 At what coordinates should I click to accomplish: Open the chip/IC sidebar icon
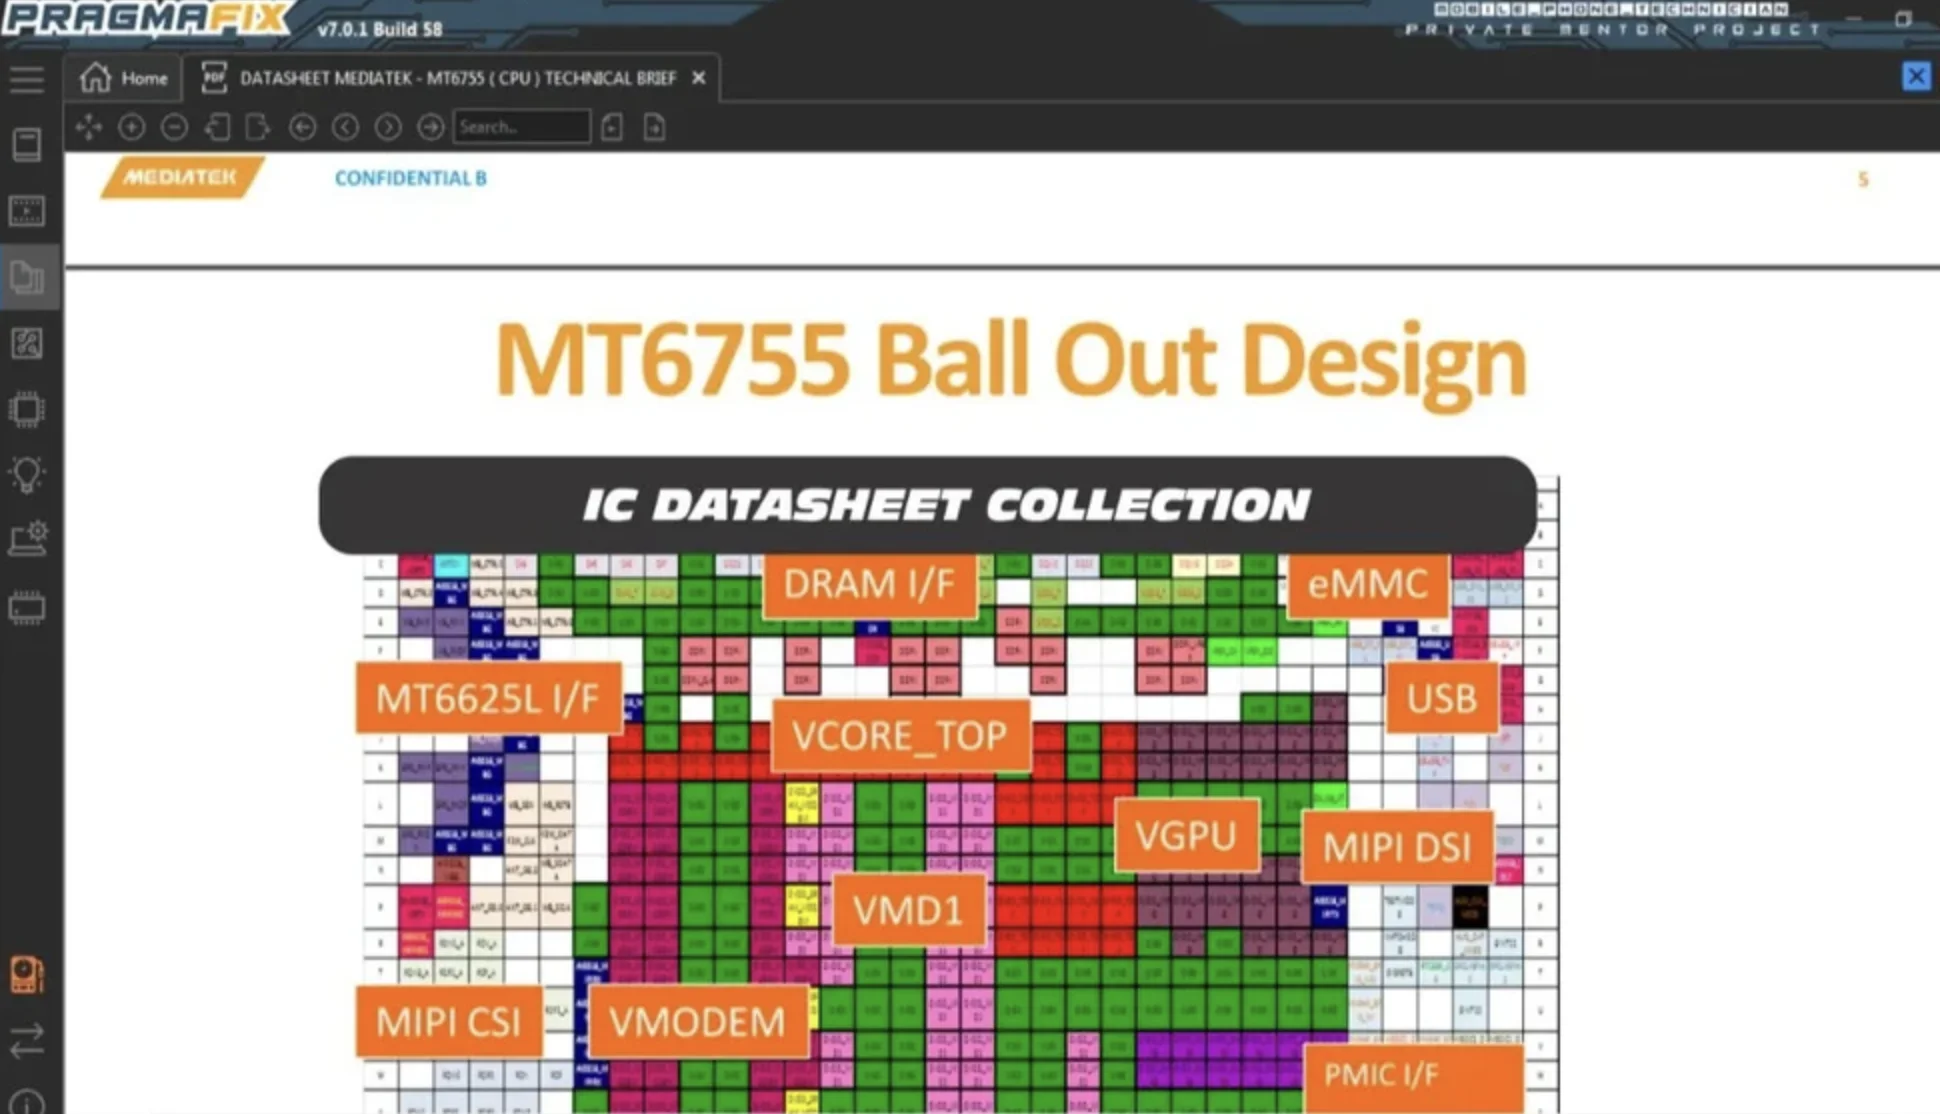27,409
